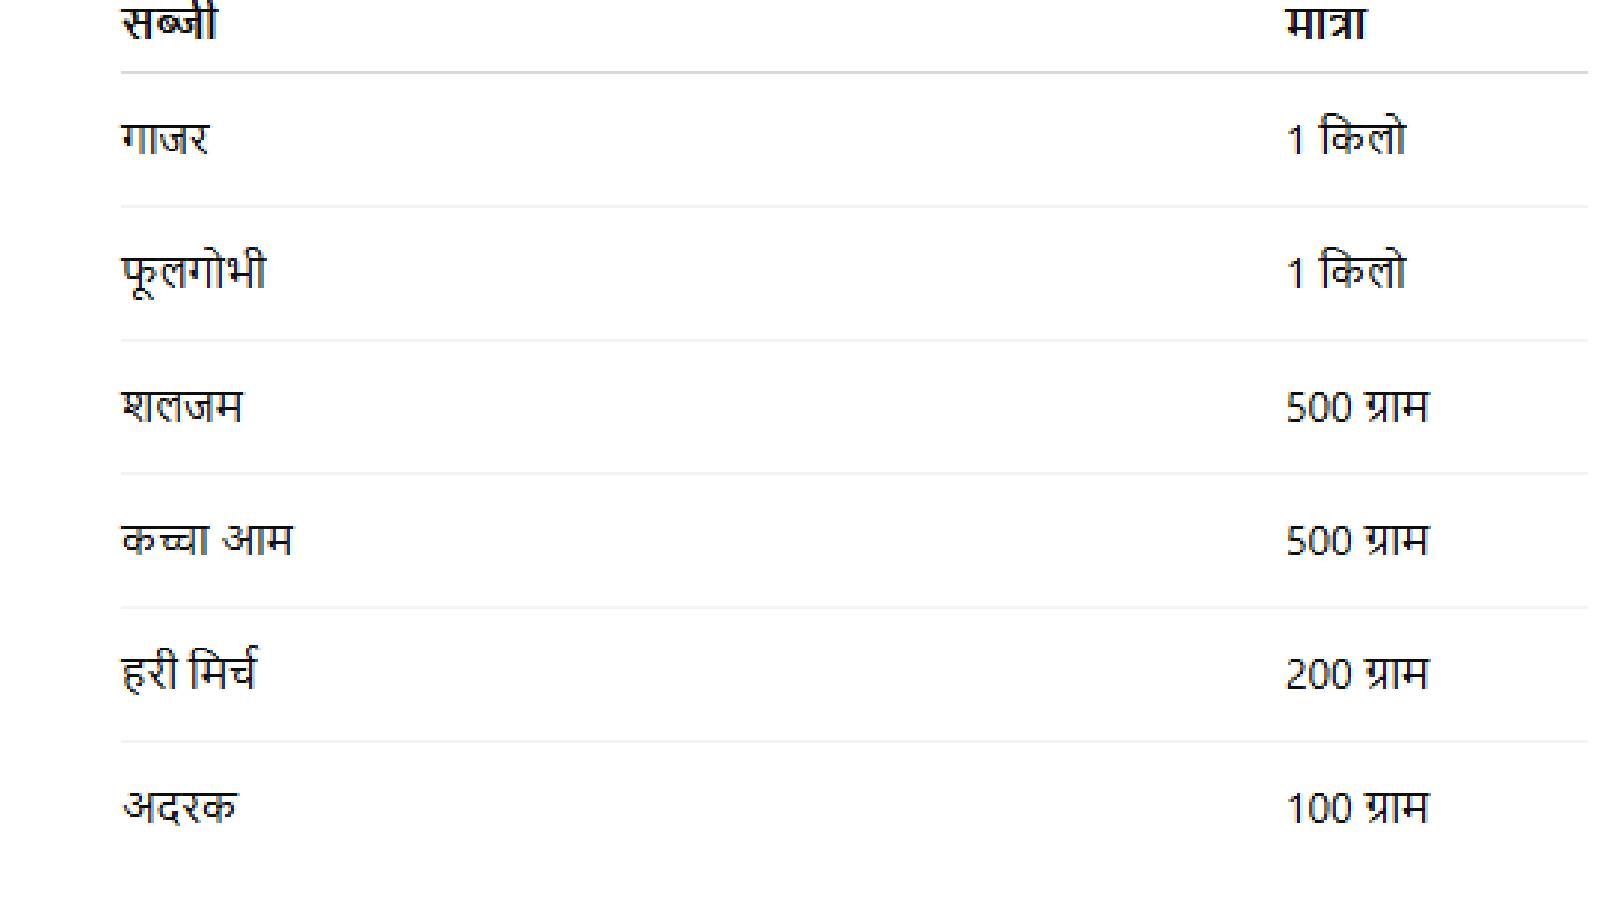
Task: Select the शलजम cell
Action: tap(181, 407)
